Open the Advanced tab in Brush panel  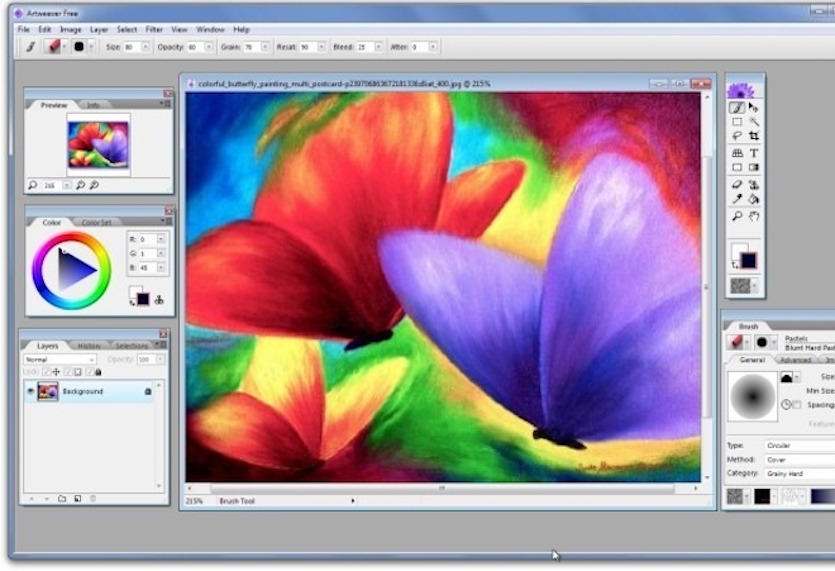point(795,360)
